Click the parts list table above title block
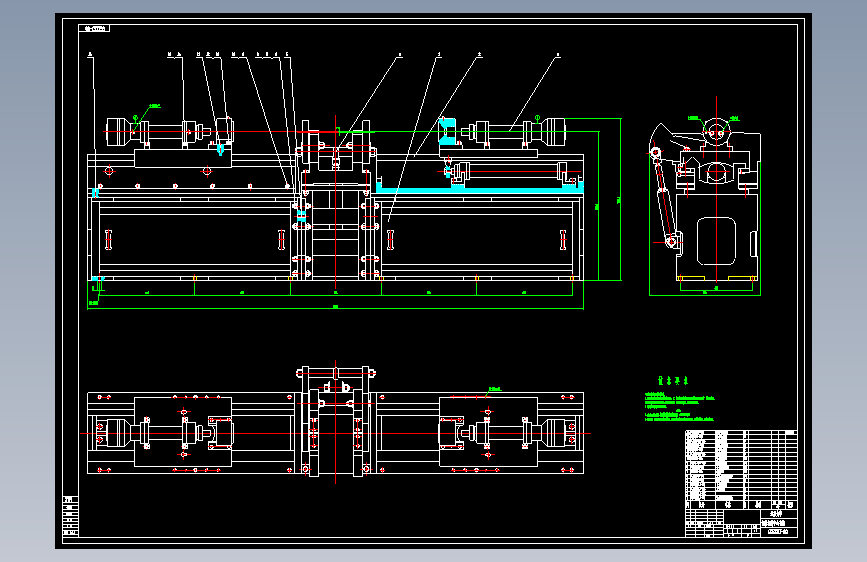 tap(741, 470)
